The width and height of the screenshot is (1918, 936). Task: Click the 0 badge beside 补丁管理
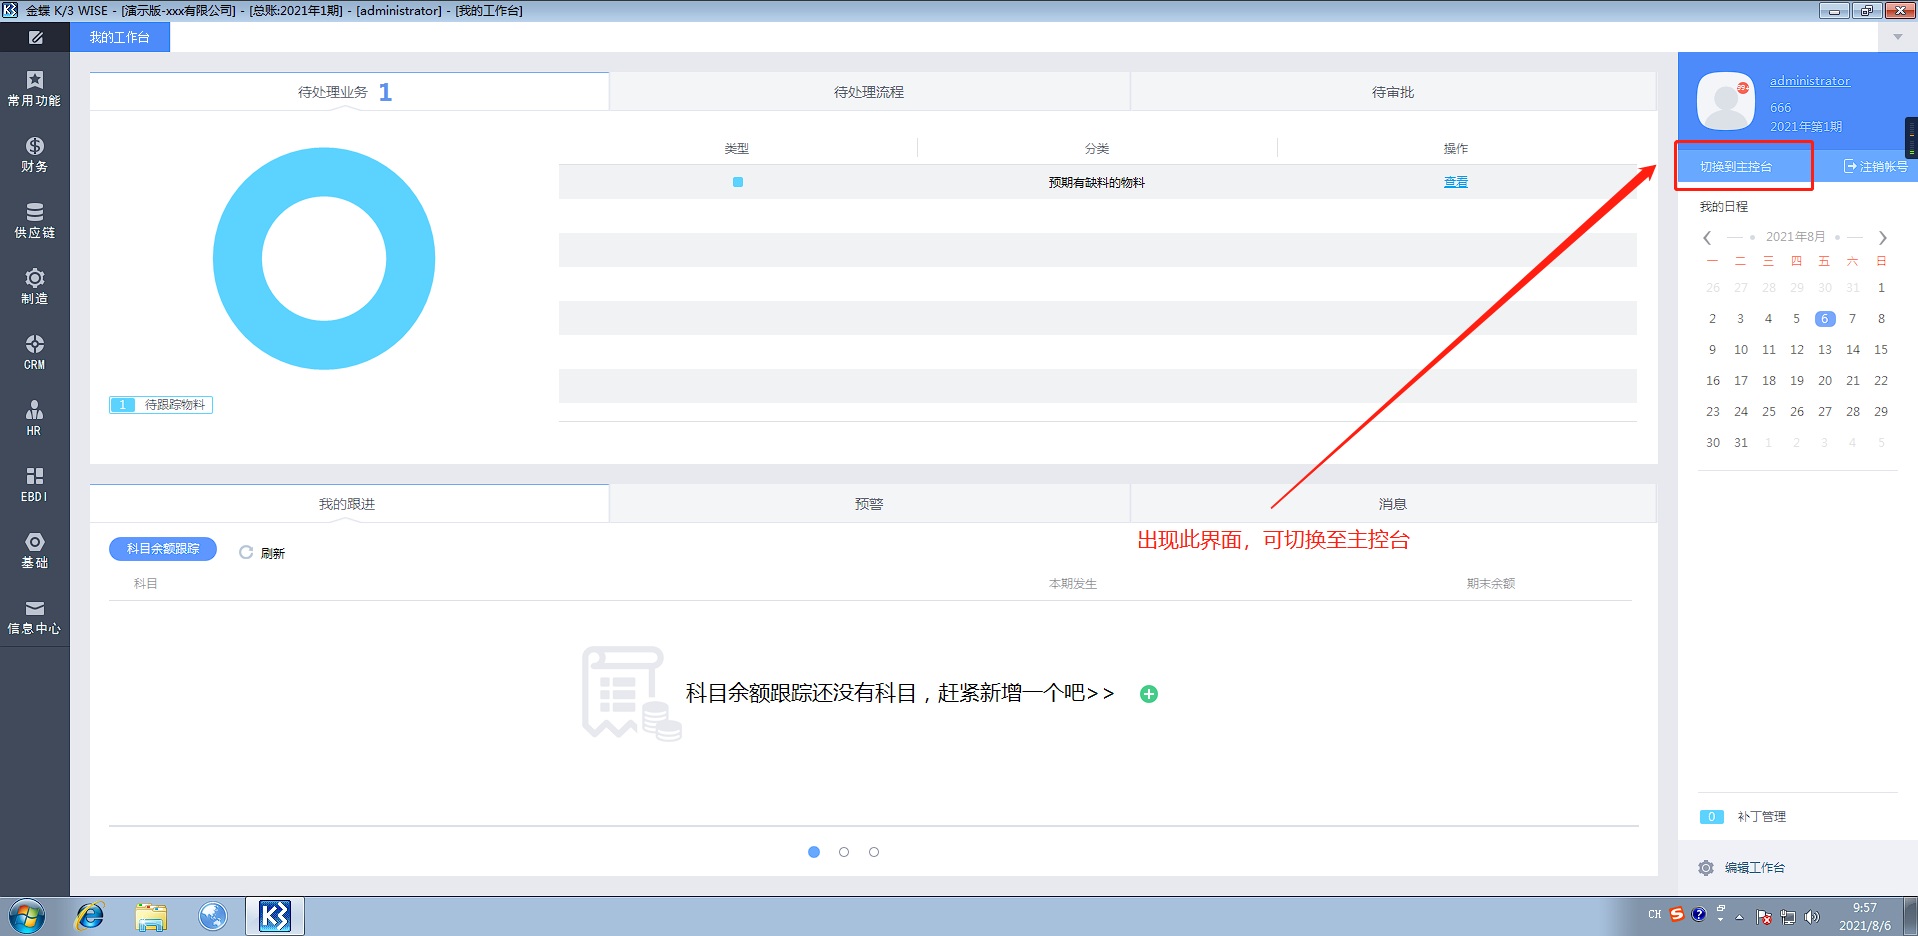click(1711, 817)
